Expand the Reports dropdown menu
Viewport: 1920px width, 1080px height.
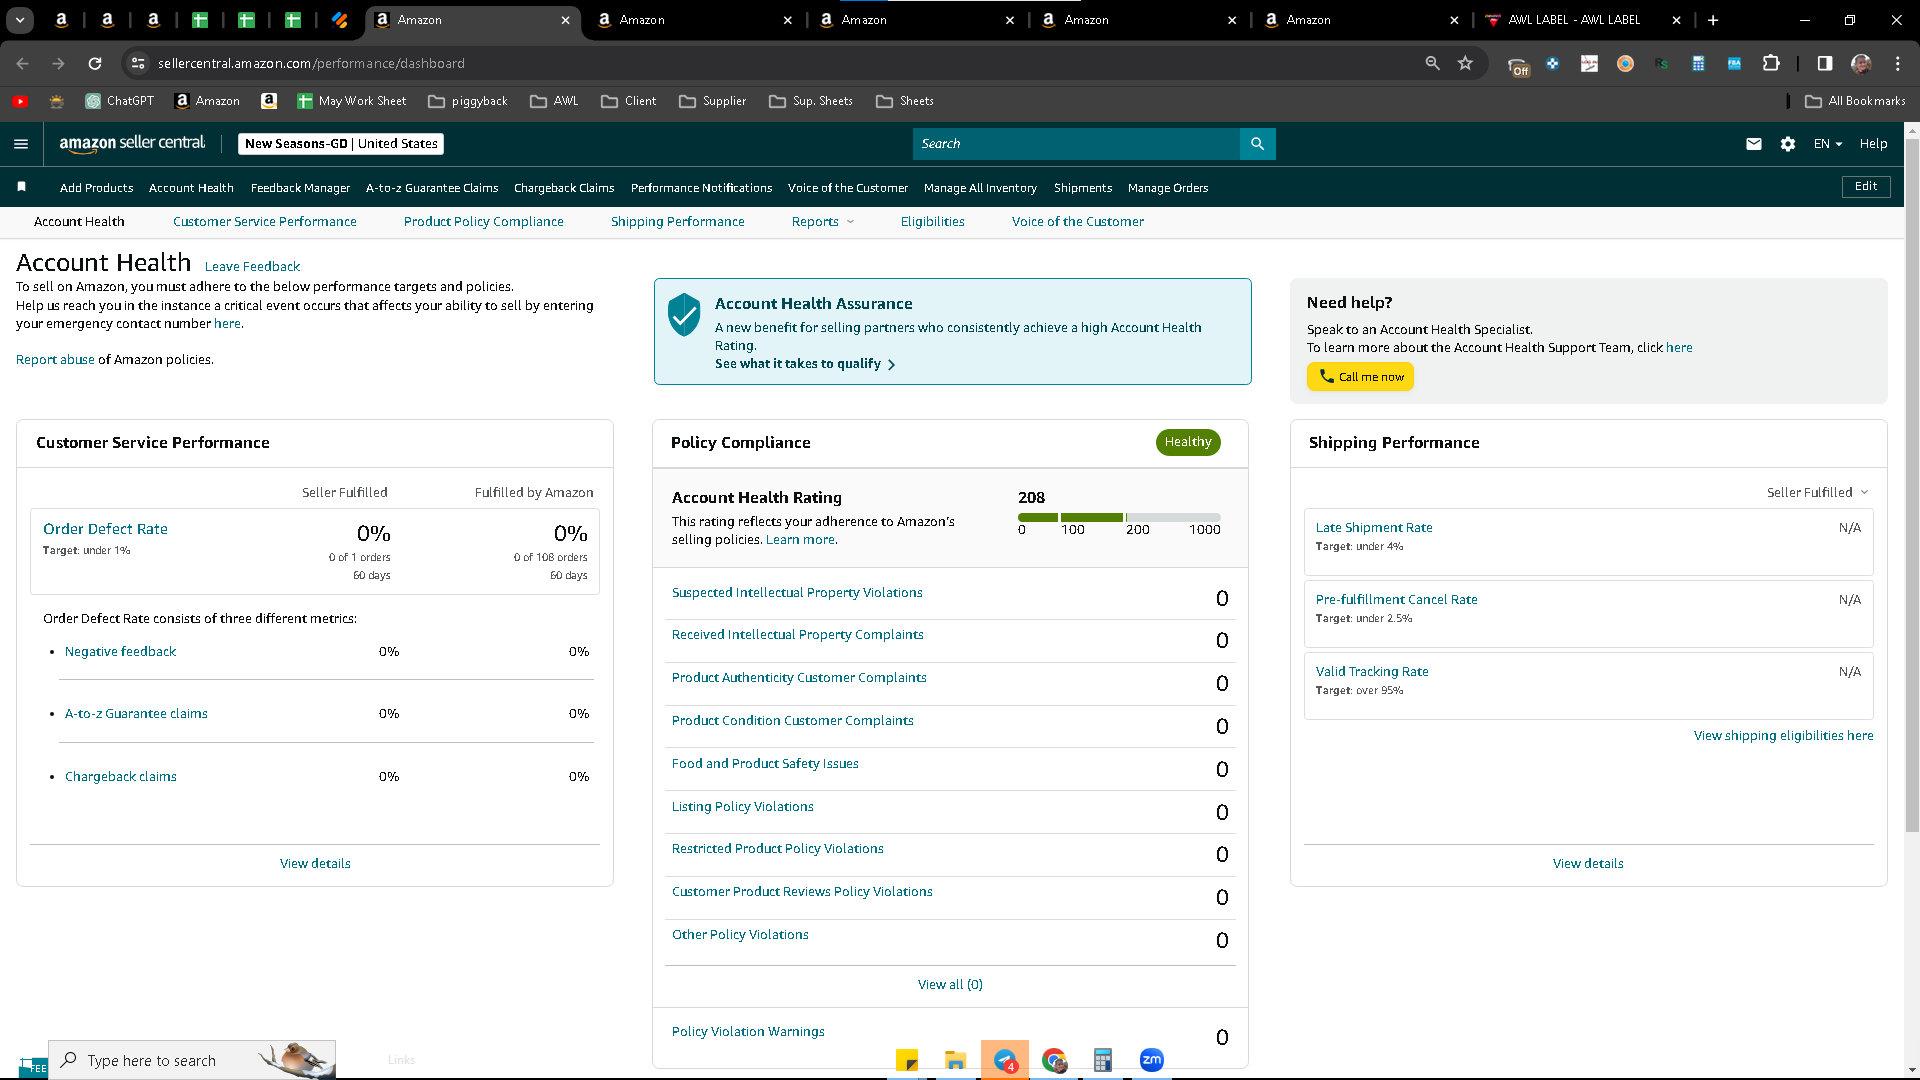(823, 222)
